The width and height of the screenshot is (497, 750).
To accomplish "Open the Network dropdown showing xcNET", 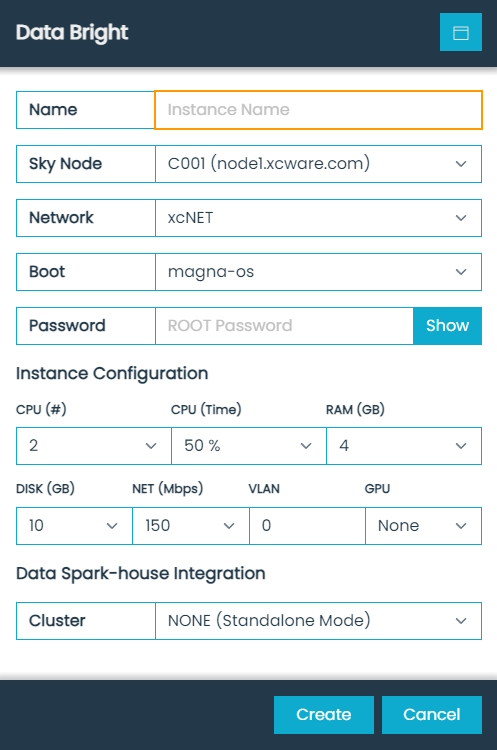I will 318,218.
